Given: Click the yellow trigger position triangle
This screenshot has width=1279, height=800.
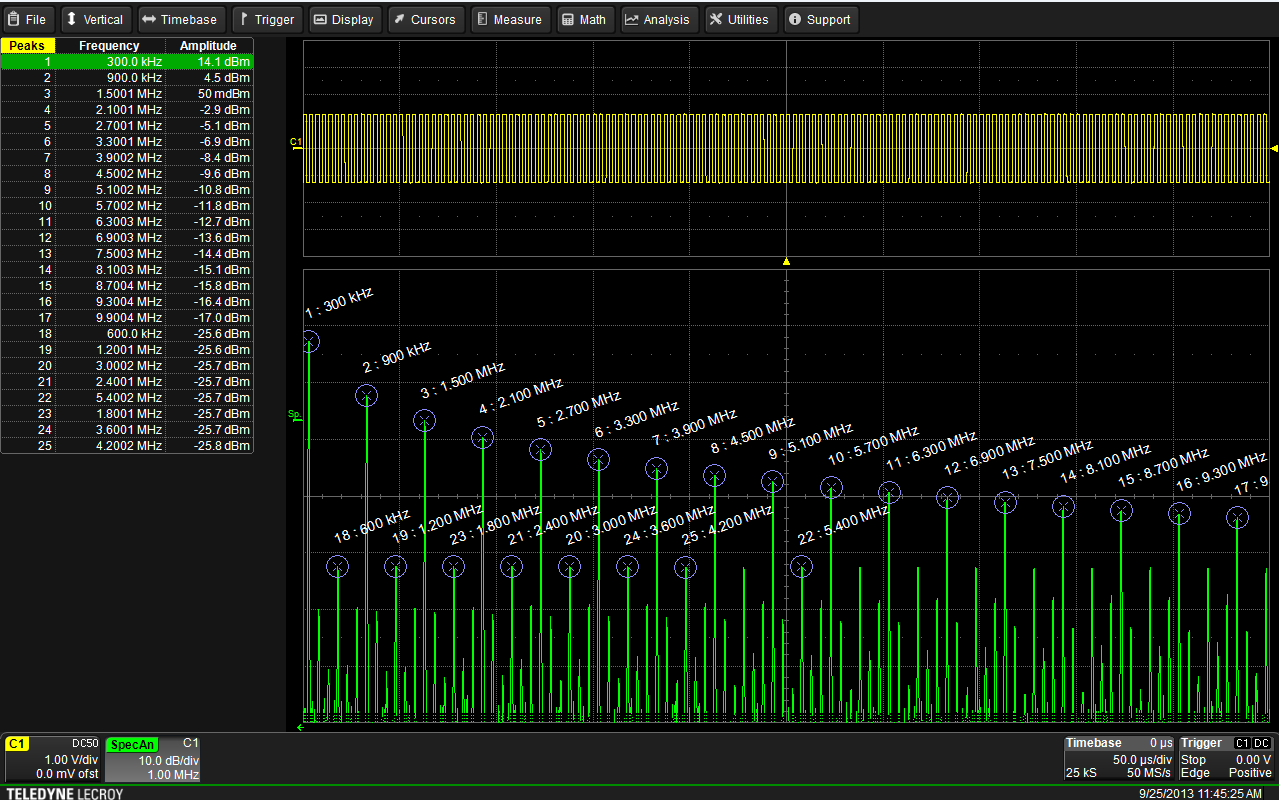Looking at the screenshot, I should click(x=786, y=262).
